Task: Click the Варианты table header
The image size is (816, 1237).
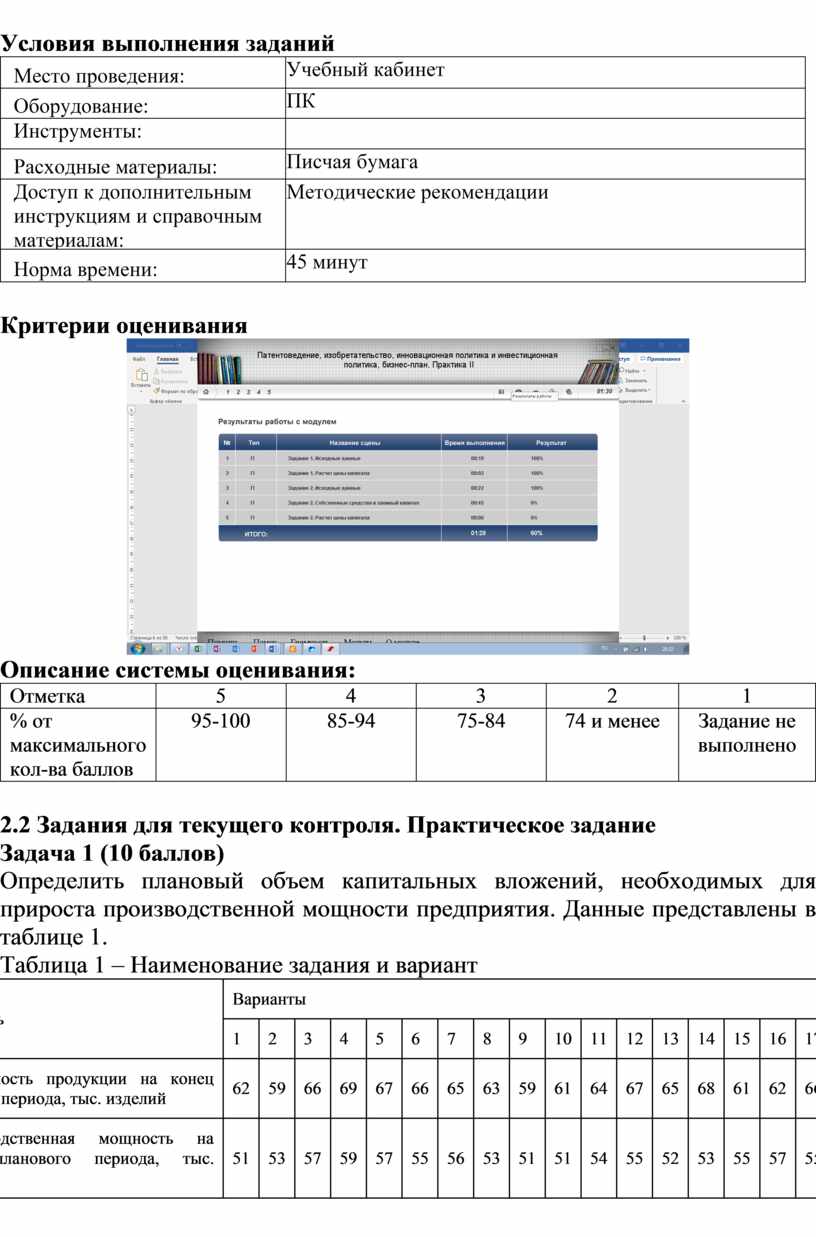Action: 269,1000
